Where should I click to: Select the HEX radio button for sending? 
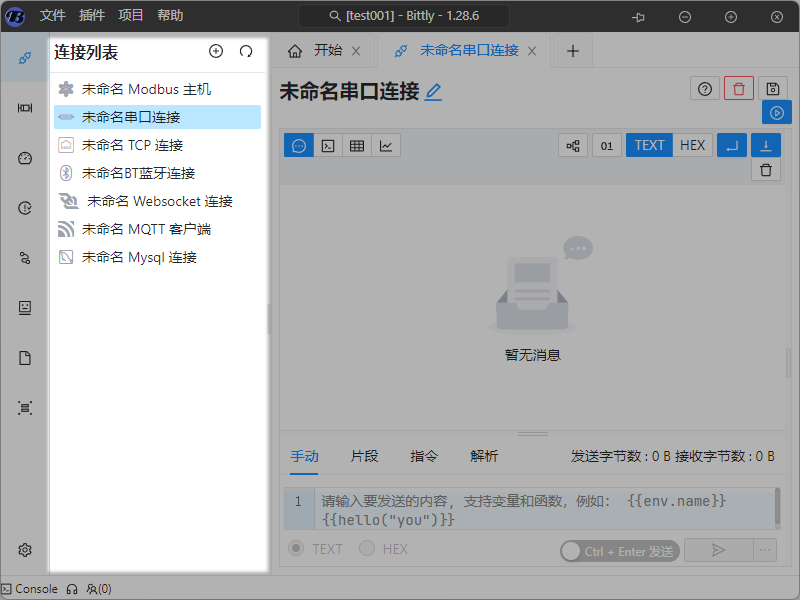point(368,549)
